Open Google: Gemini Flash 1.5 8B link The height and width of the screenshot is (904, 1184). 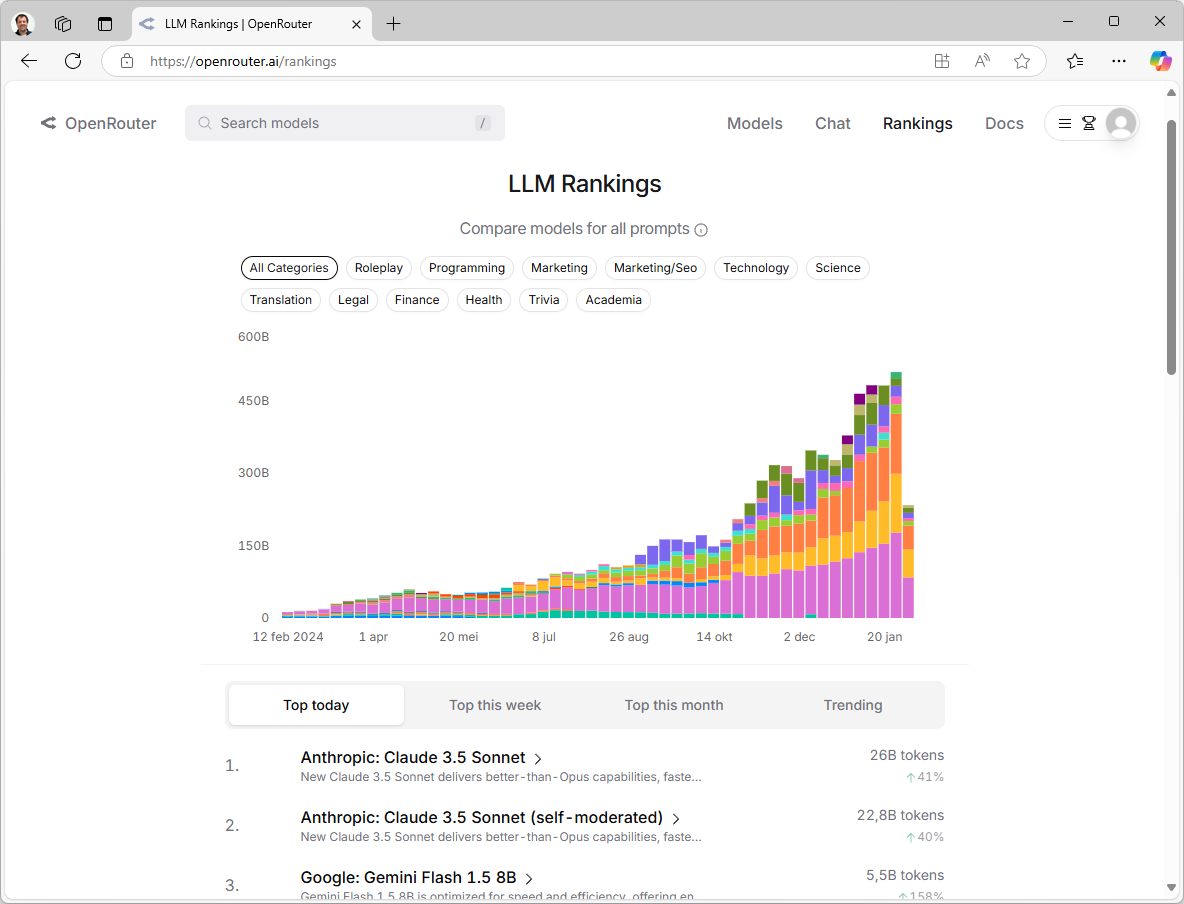pos(409,878)
